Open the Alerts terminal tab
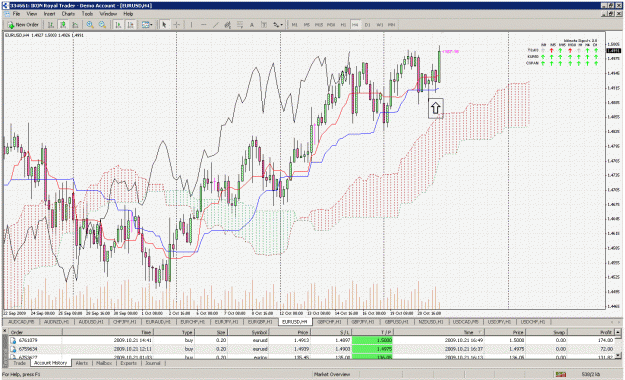The width and height of the screenshot is (625, 380). click(82, 363)
